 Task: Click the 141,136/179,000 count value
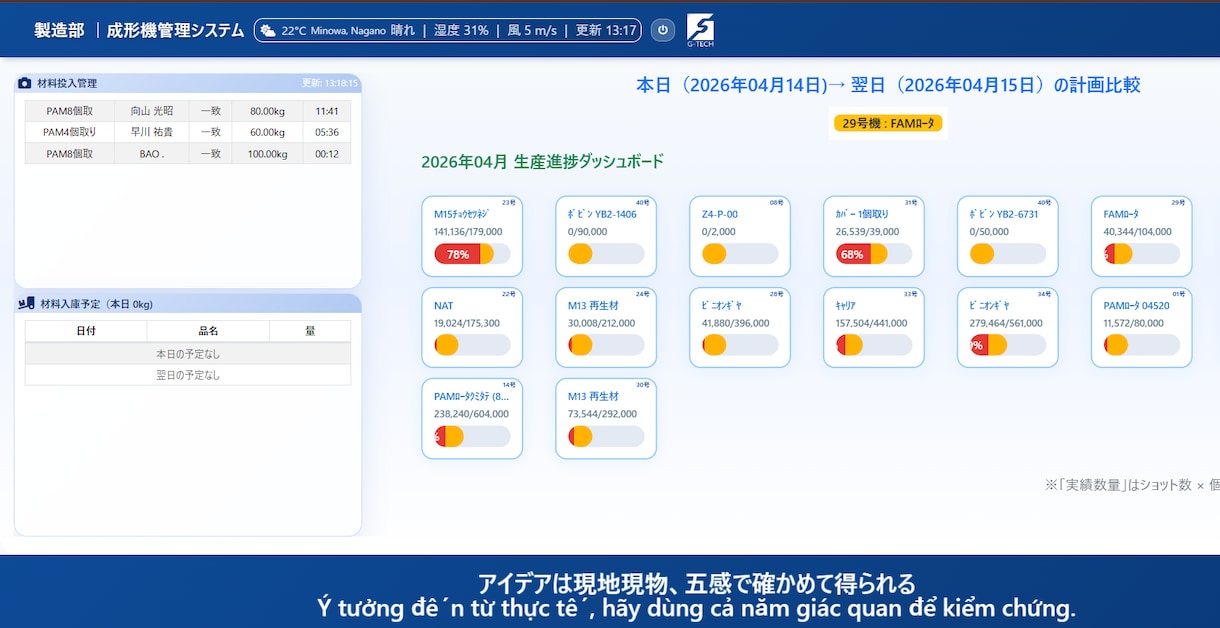point(467,232)
